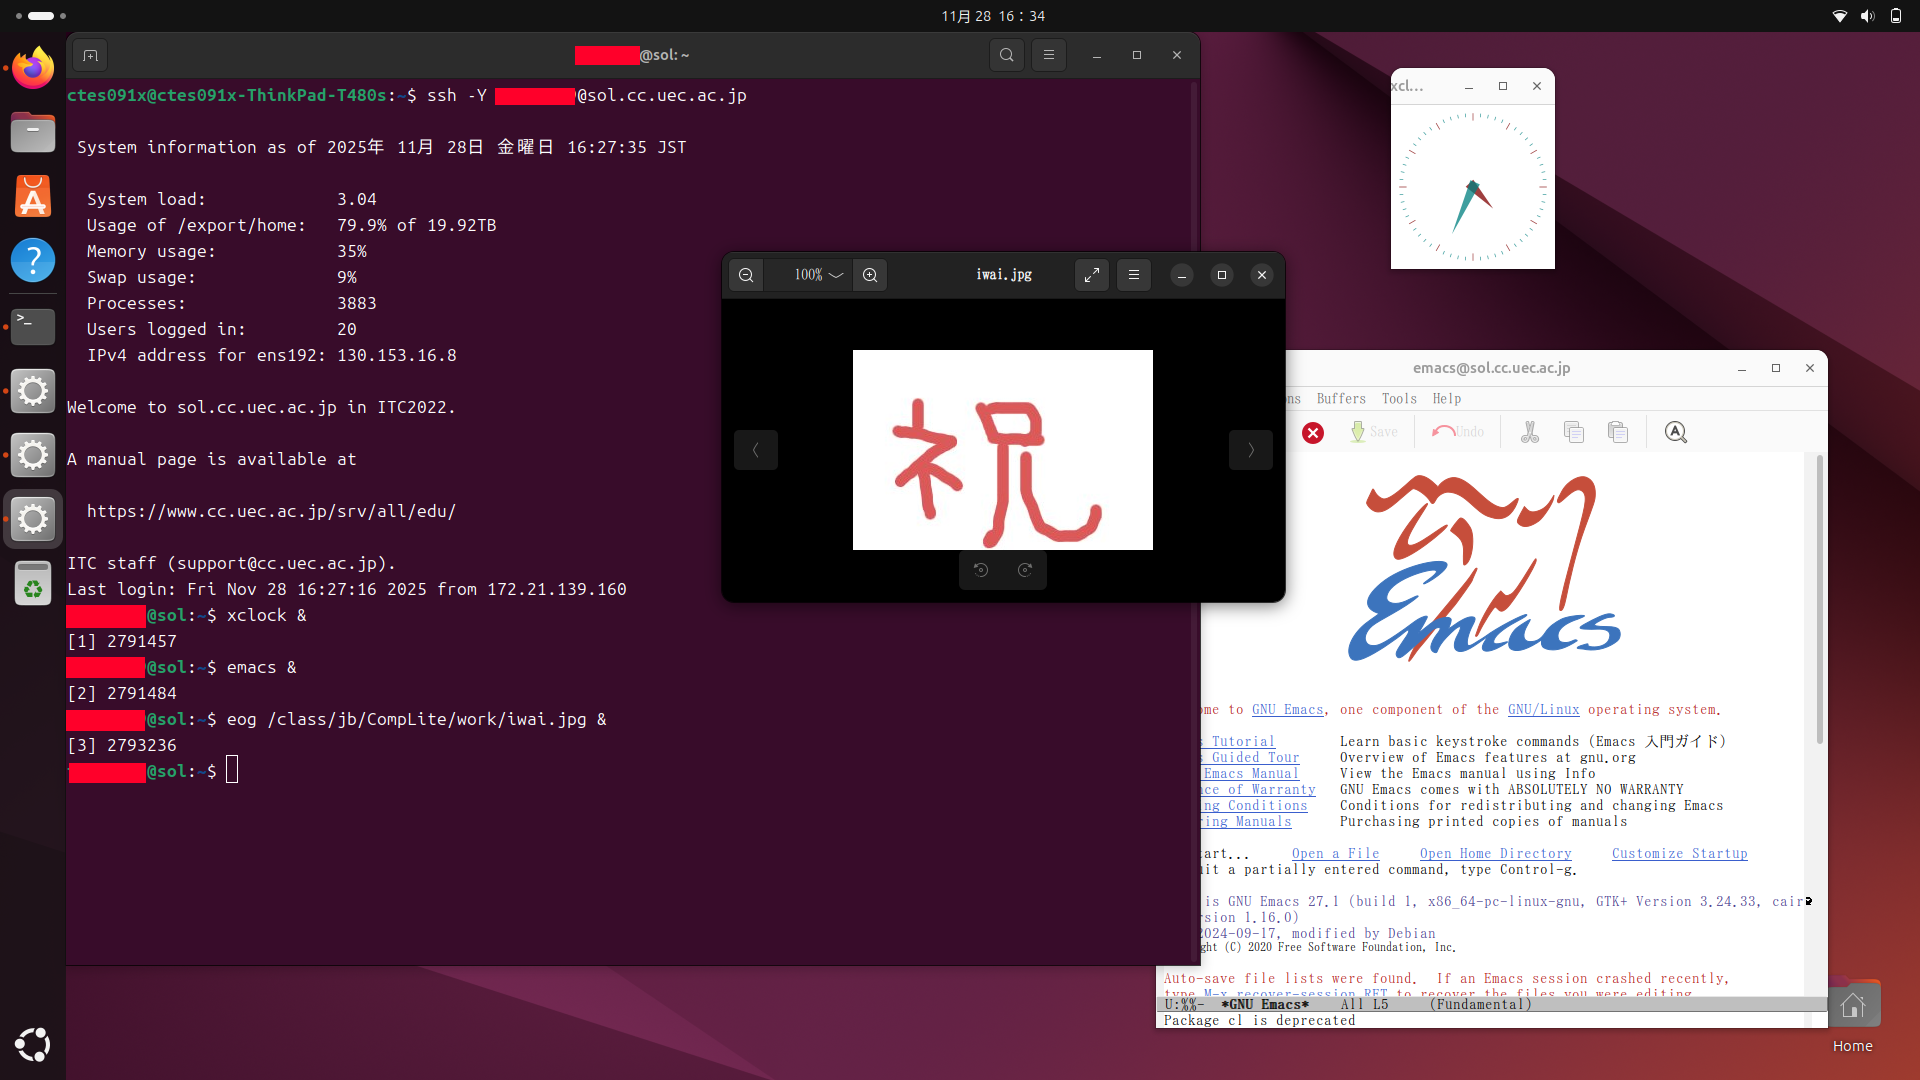Click the terminal search icon
This screenshot has width=1920, height=1080.
pyautogui.click(x=1007, y=55)
